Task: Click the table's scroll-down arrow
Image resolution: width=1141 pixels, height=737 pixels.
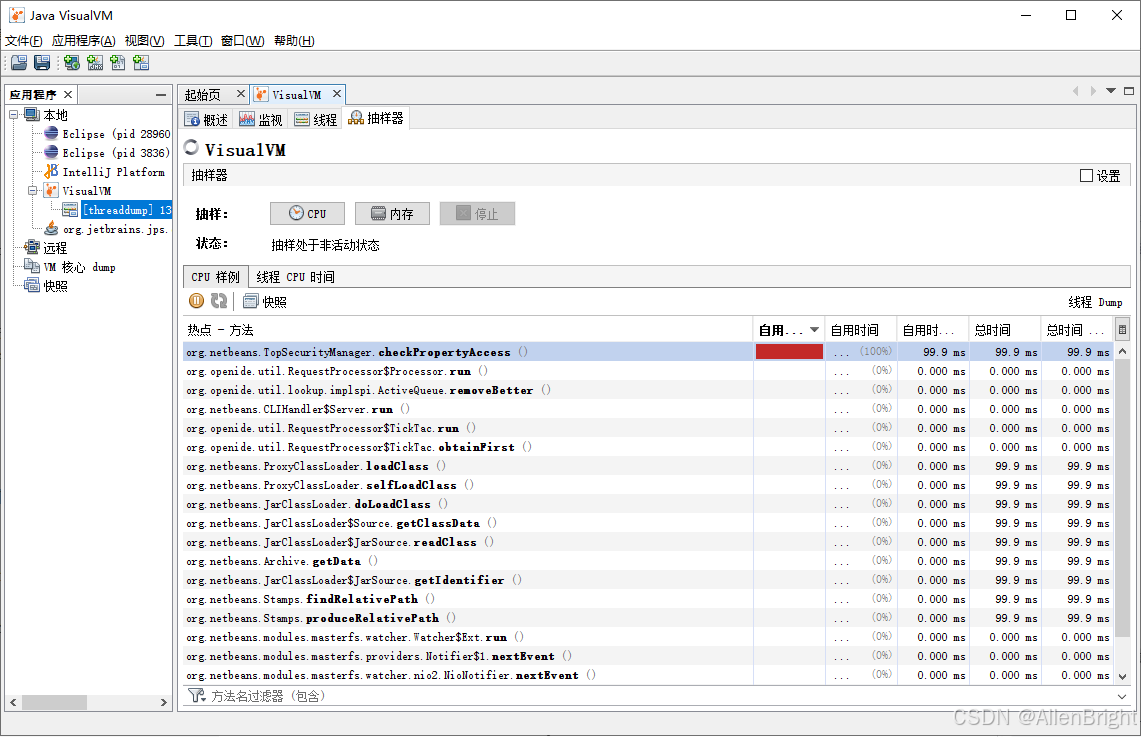Action: 1122,676
